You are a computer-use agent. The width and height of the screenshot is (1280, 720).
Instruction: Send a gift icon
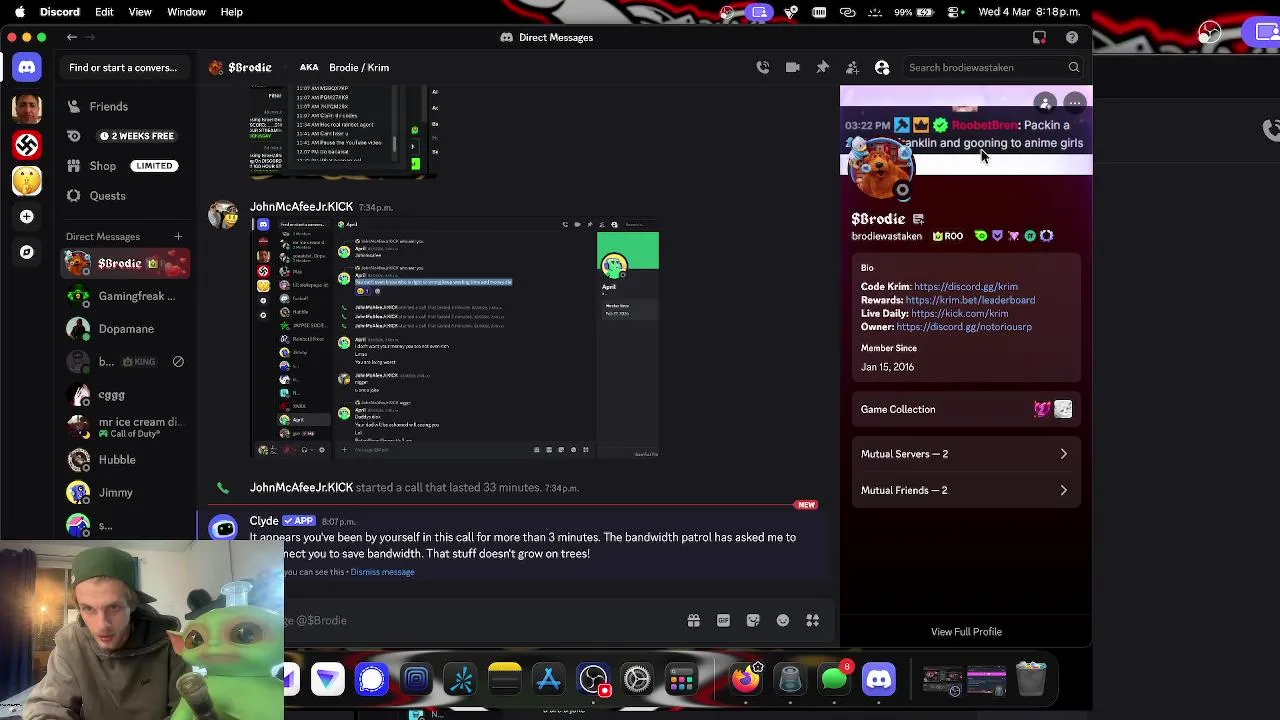(693, 621)
